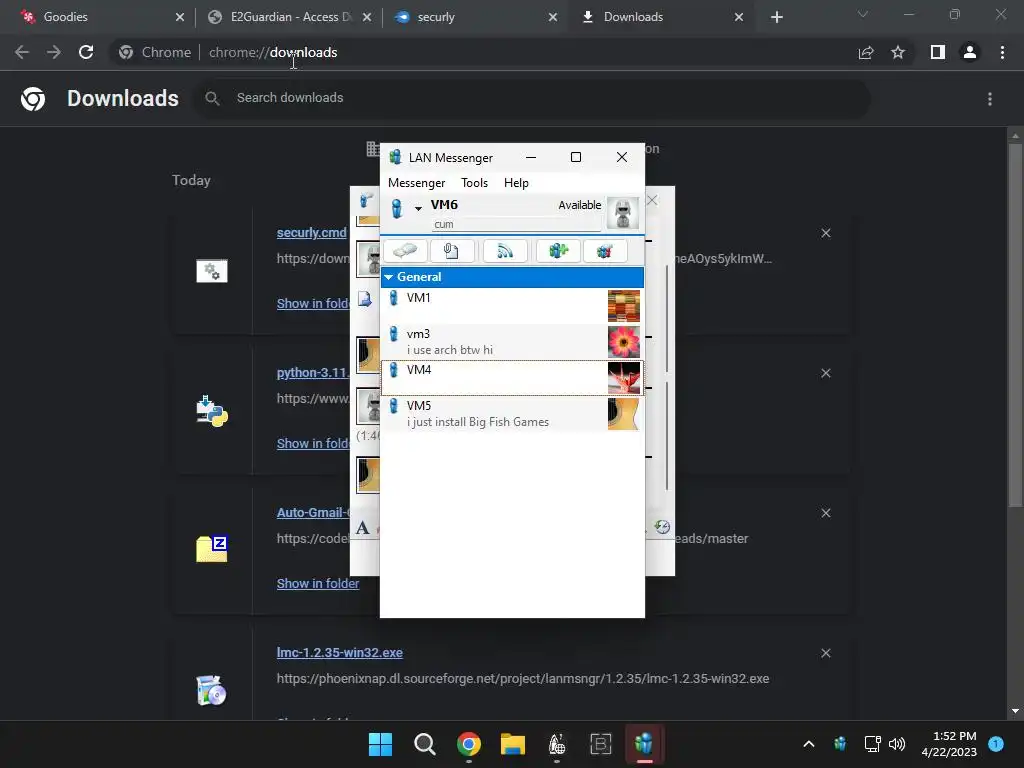
Task: Remove securly.cmd from downloads list
Action: click(x=825, y=233)
